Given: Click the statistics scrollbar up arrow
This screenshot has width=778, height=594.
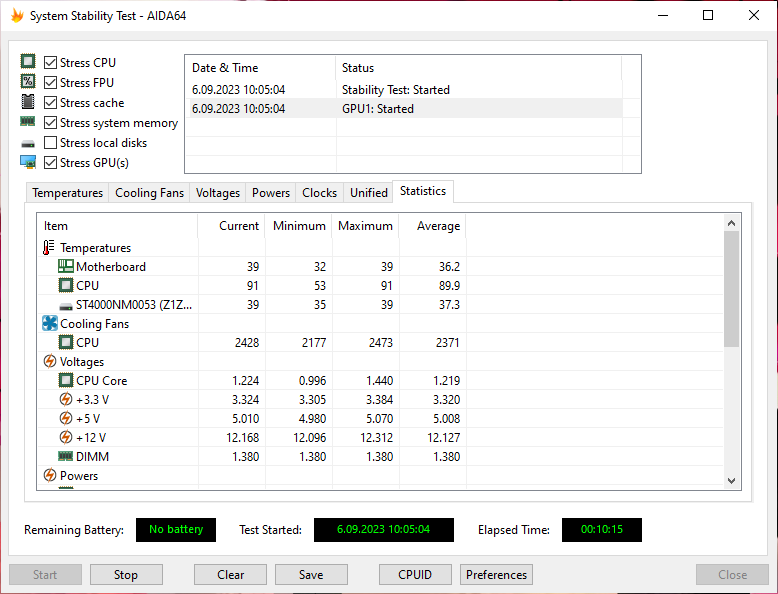Looking at the screenshot, I should point(731,223).
